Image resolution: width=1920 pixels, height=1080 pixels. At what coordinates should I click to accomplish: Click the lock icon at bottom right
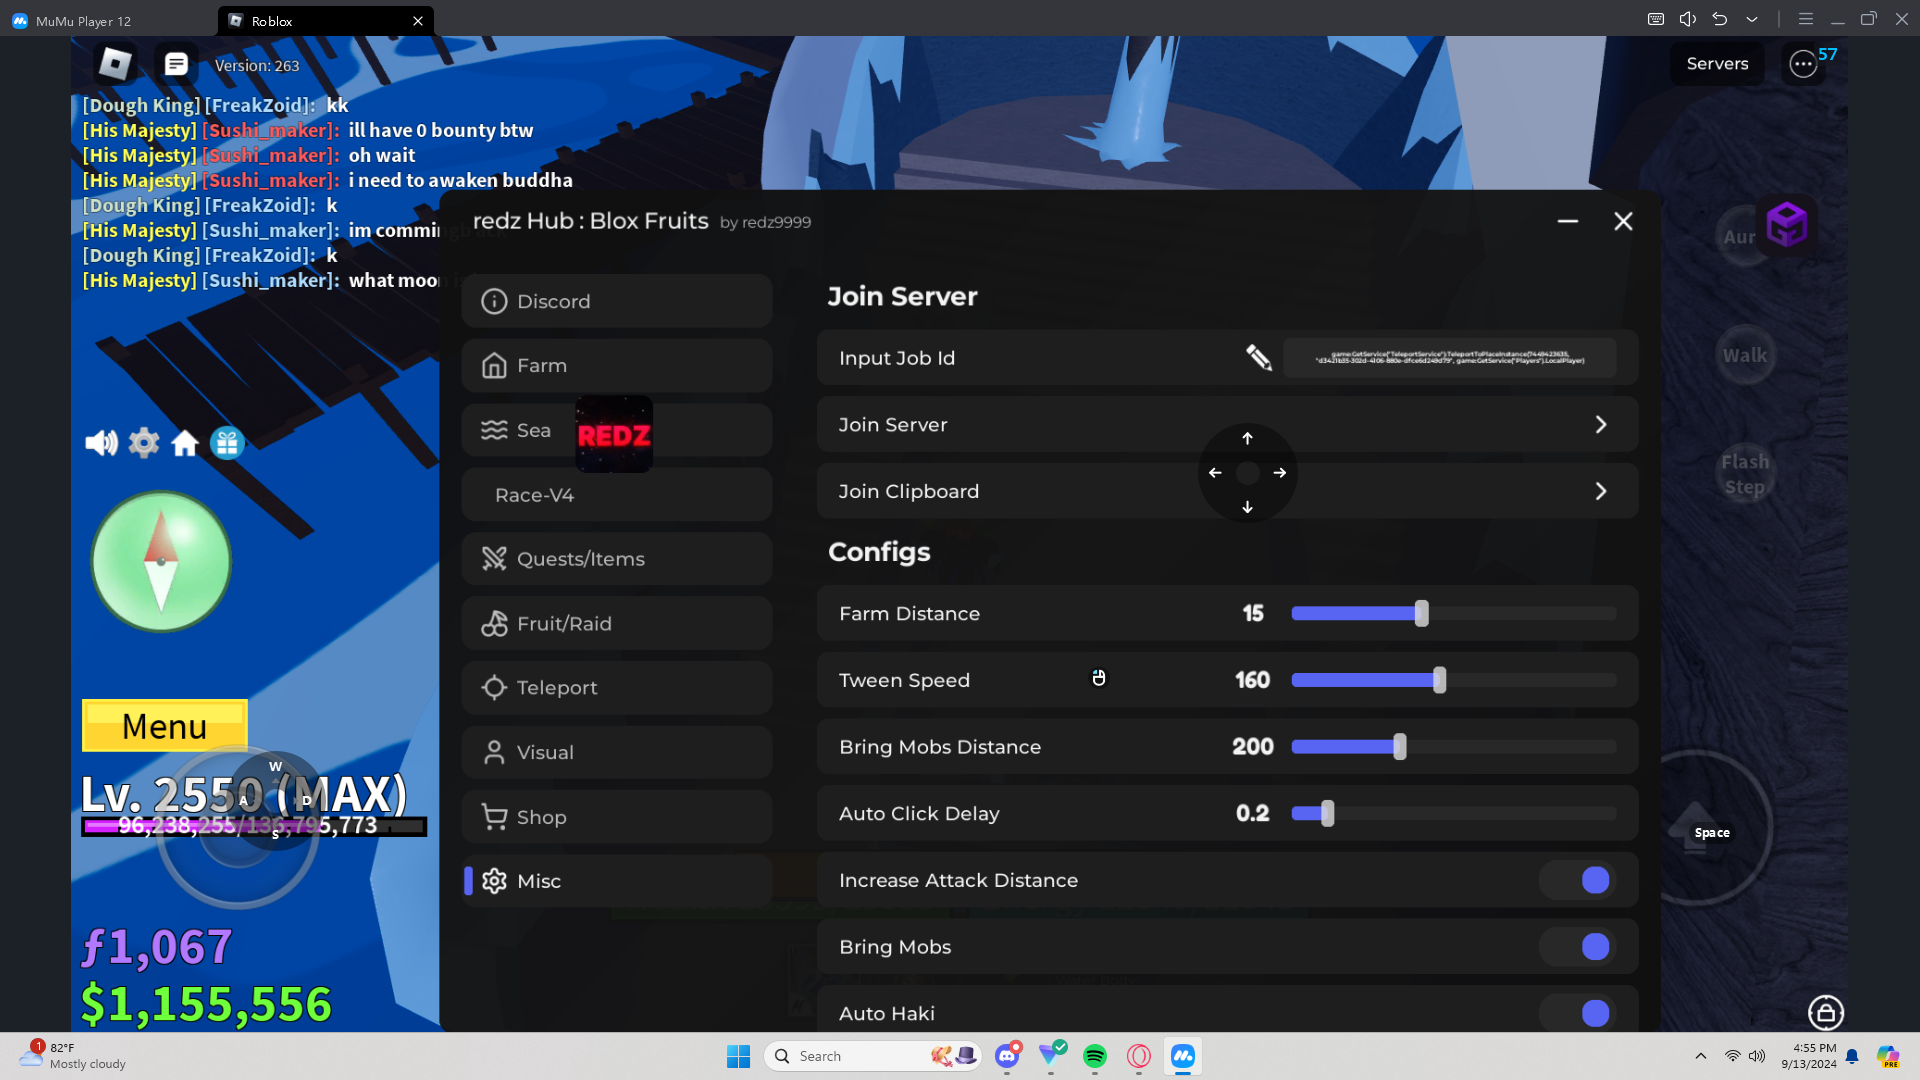(x=1826, y=1013)
